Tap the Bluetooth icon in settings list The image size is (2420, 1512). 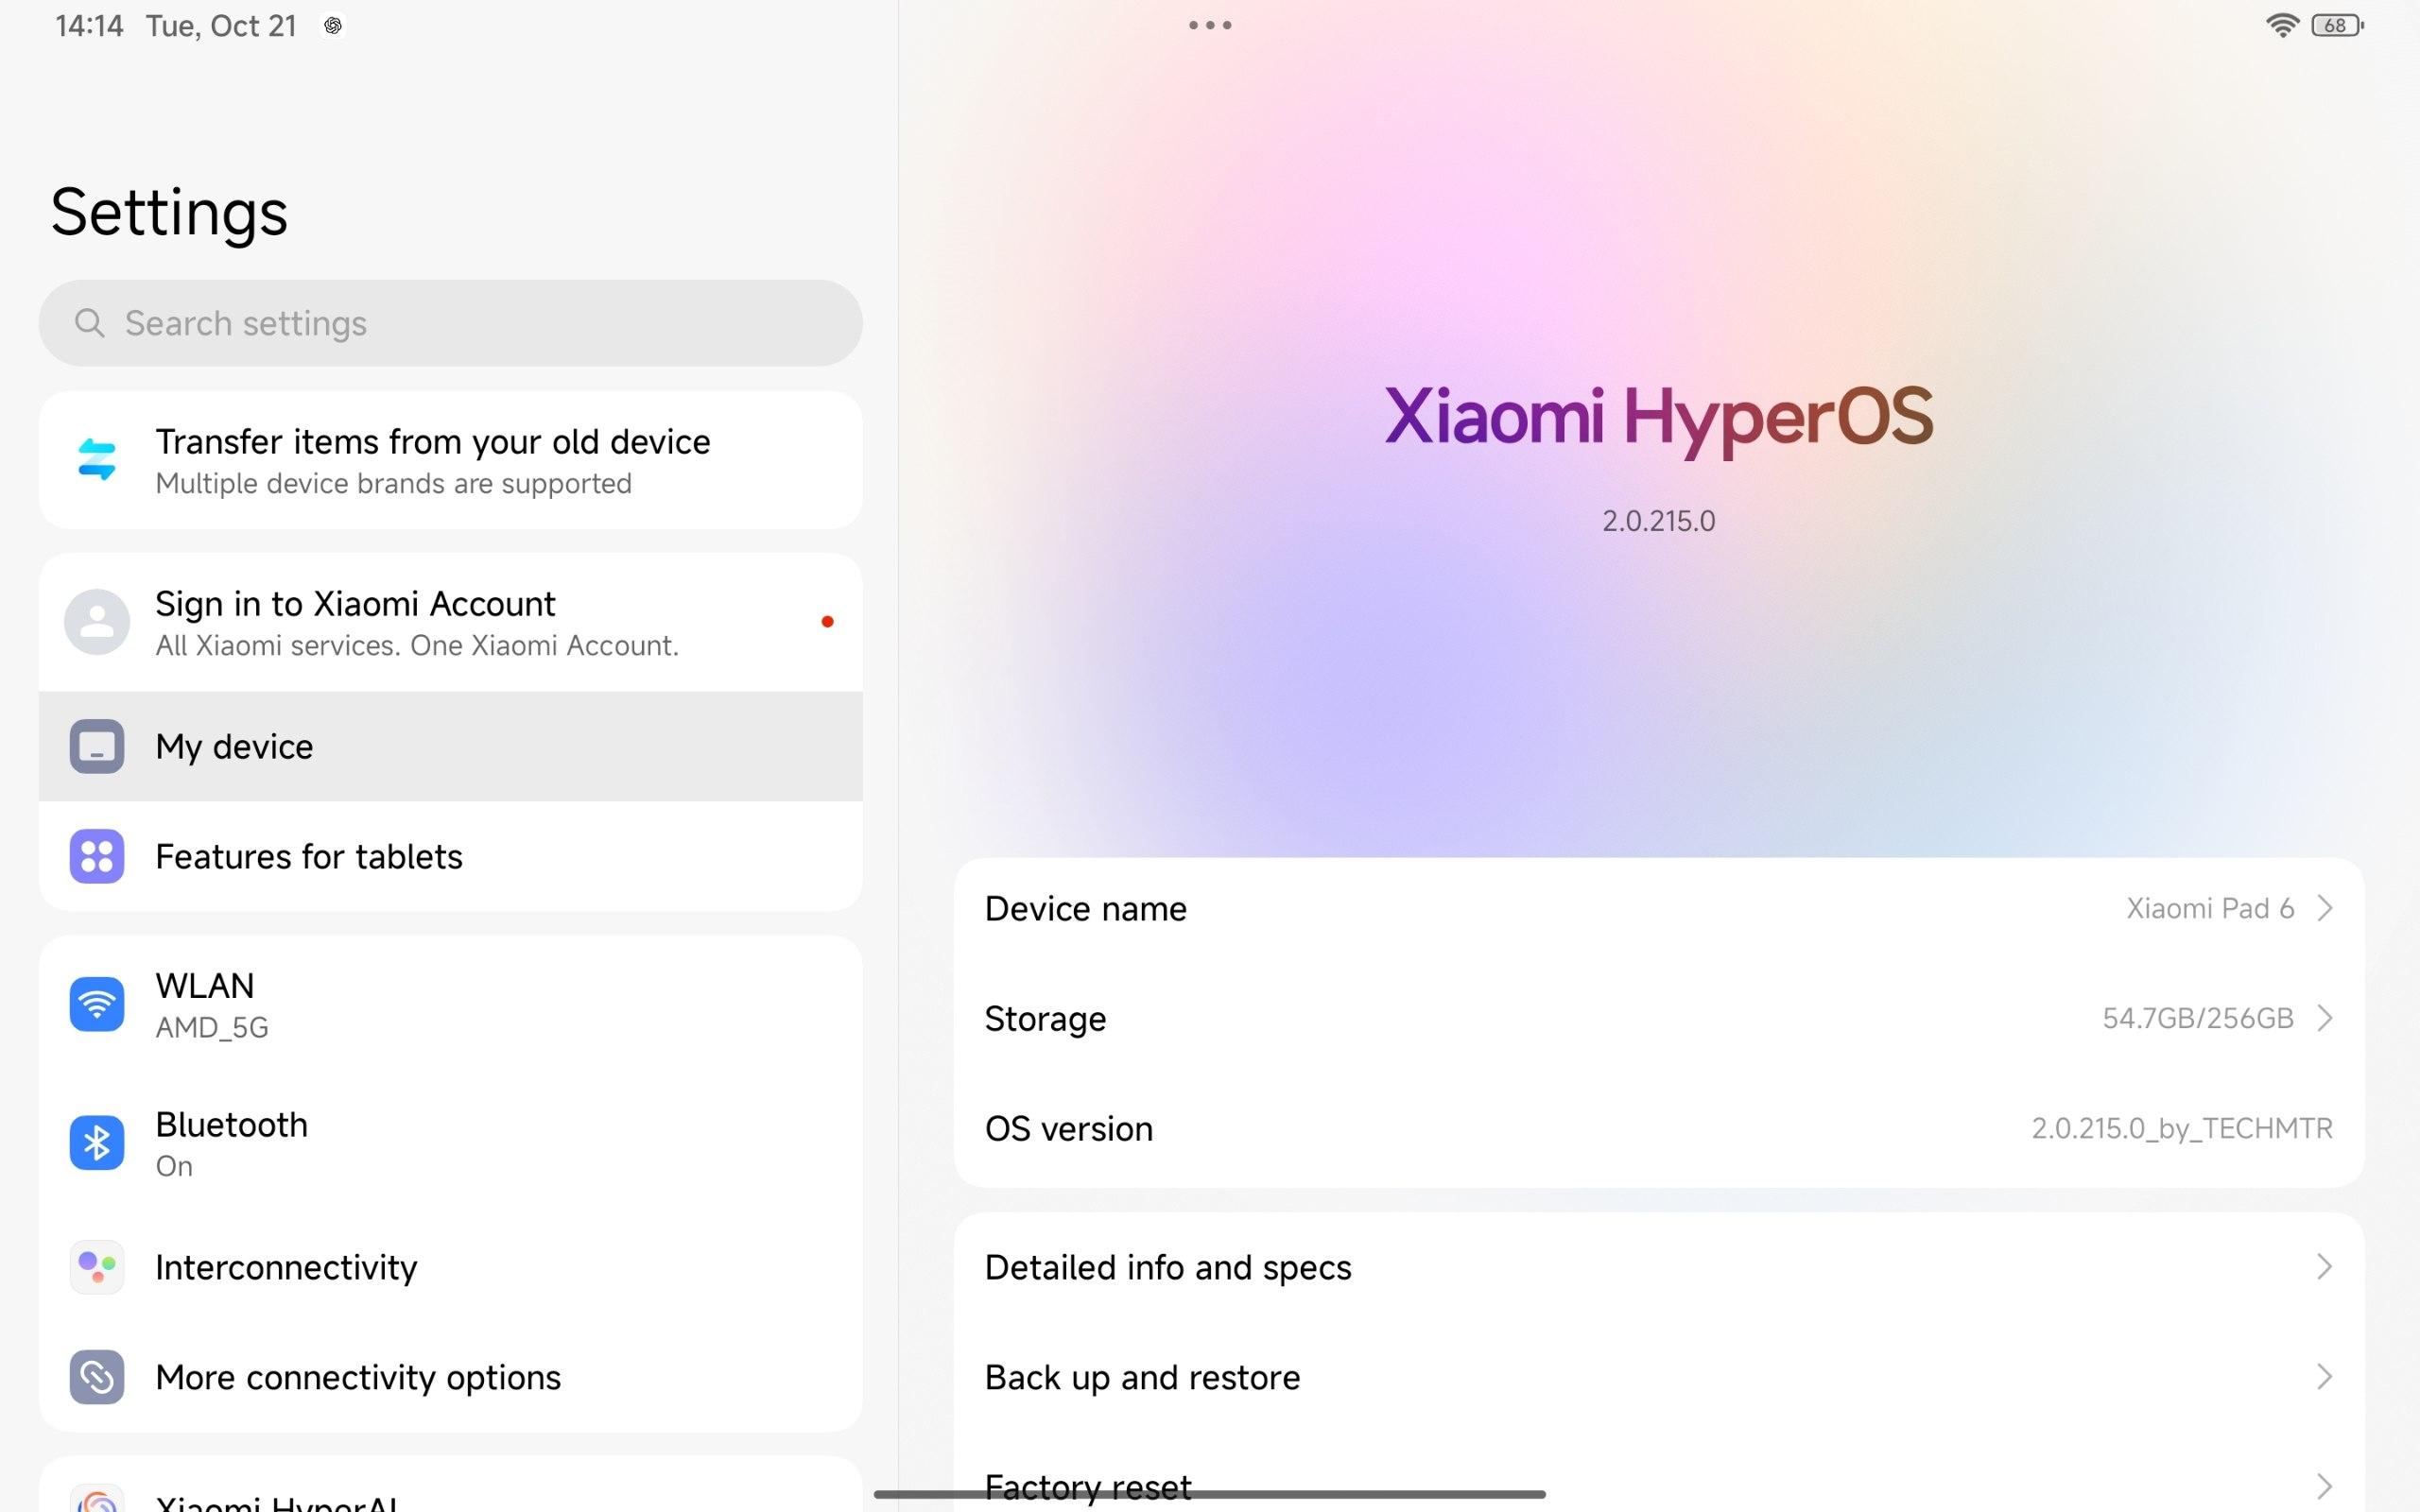(x=97, y=1143)
